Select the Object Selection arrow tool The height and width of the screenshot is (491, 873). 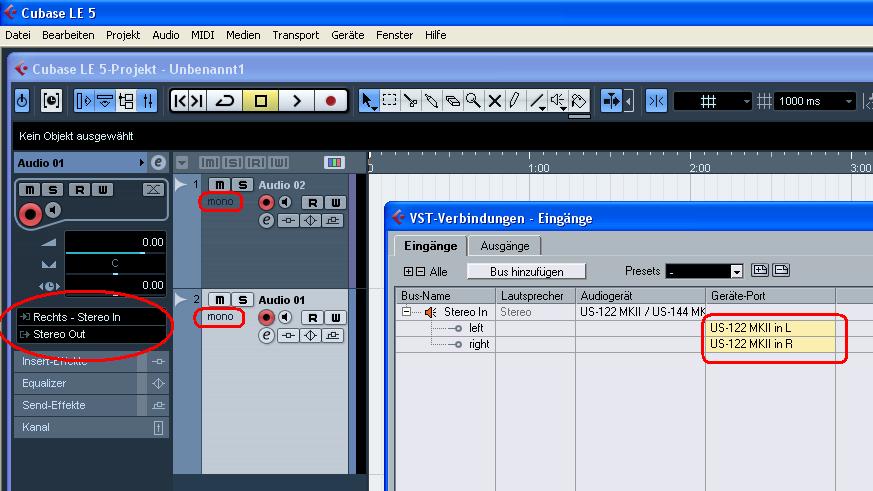tap(368, 101)
